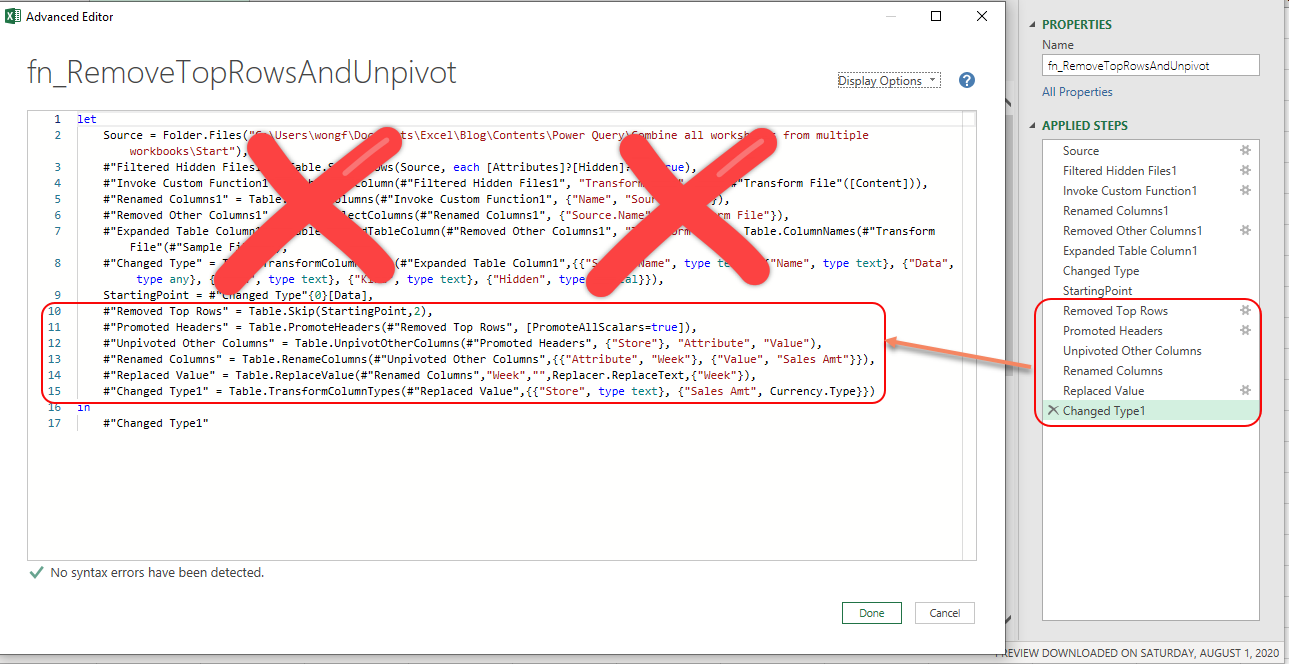Click the query Name input field
The image size is (1289, 664).
[x=1150, y=65]
